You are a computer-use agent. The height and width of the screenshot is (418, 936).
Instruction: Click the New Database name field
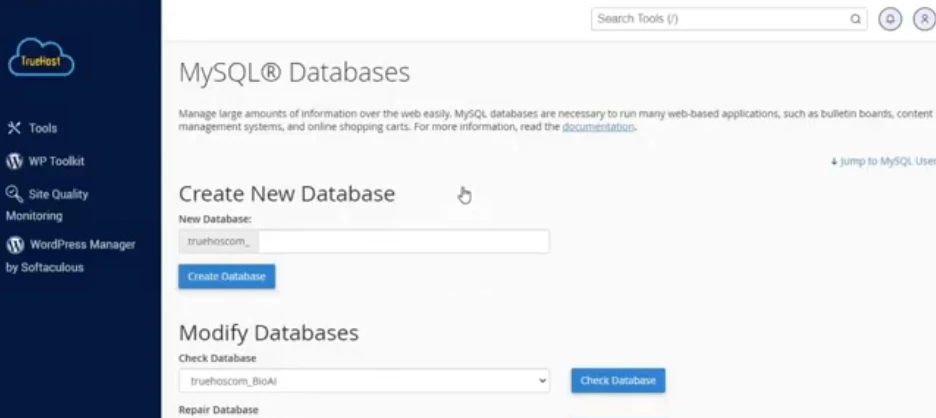click(404, 241)
